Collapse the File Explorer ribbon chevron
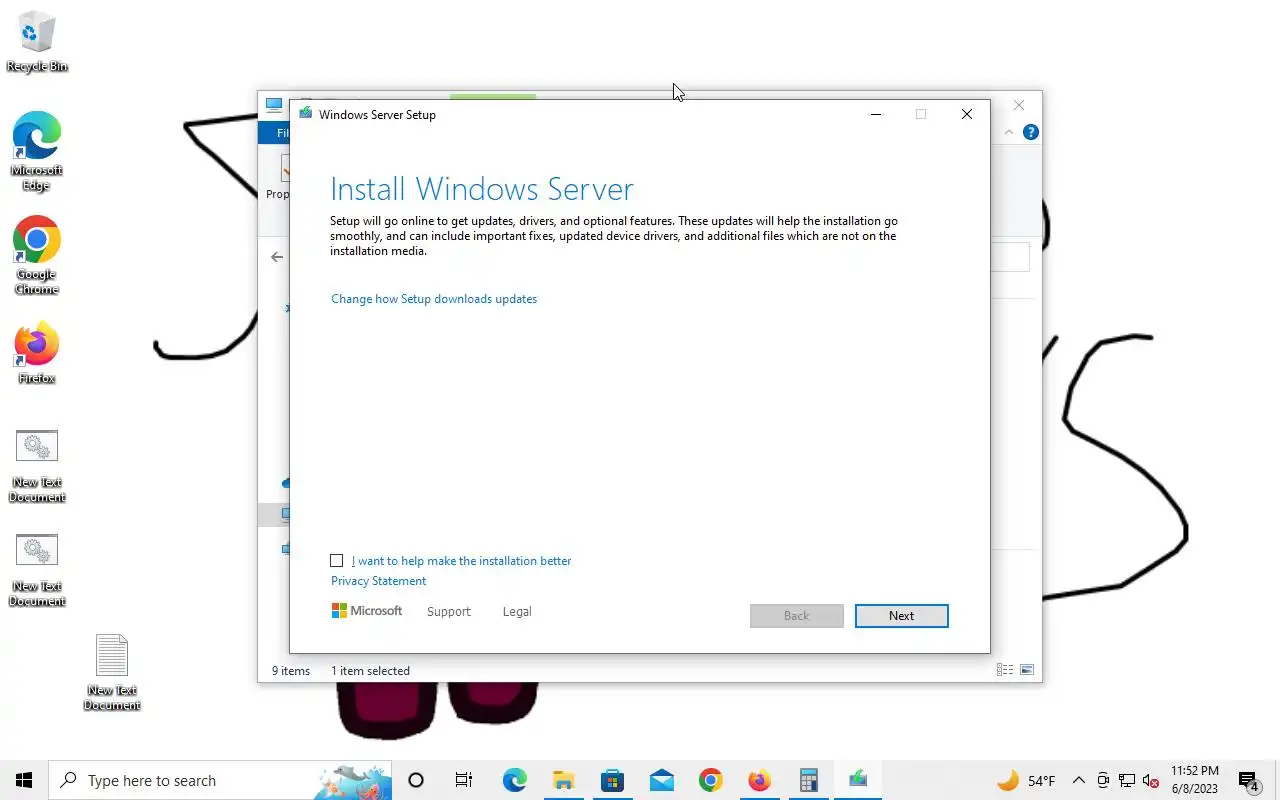 [1009, 132]
